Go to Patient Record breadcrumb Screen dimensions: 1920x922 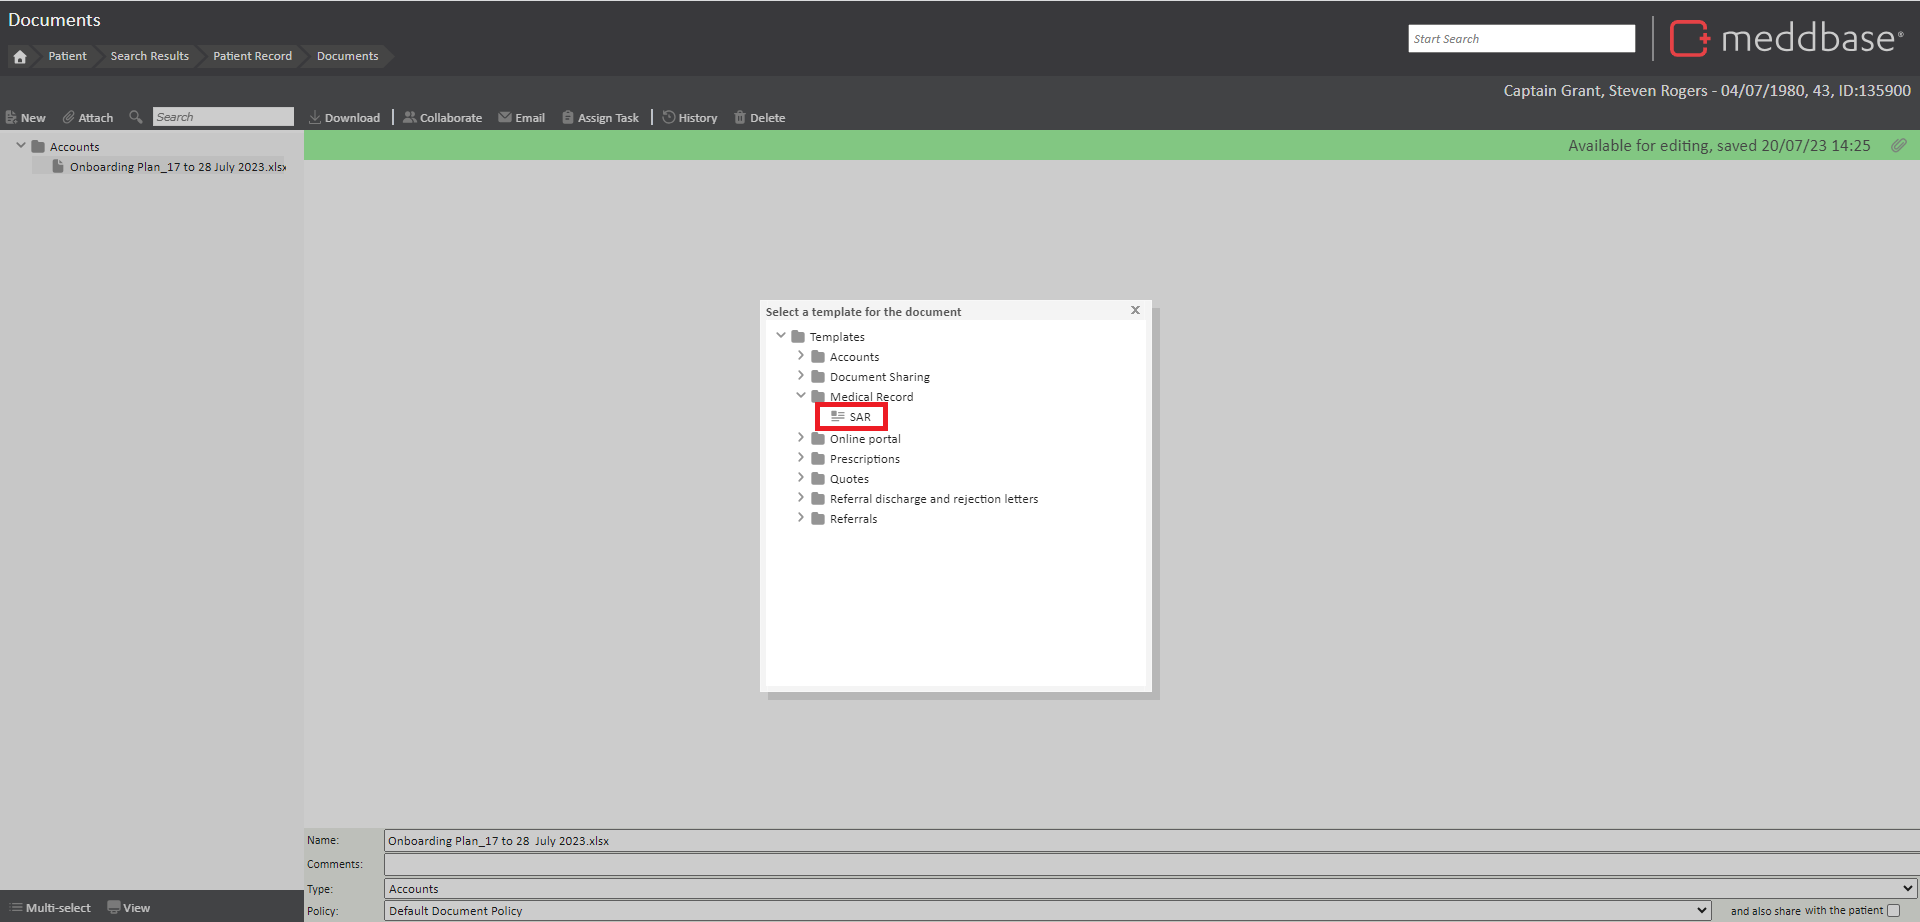[x=252, y=56]
